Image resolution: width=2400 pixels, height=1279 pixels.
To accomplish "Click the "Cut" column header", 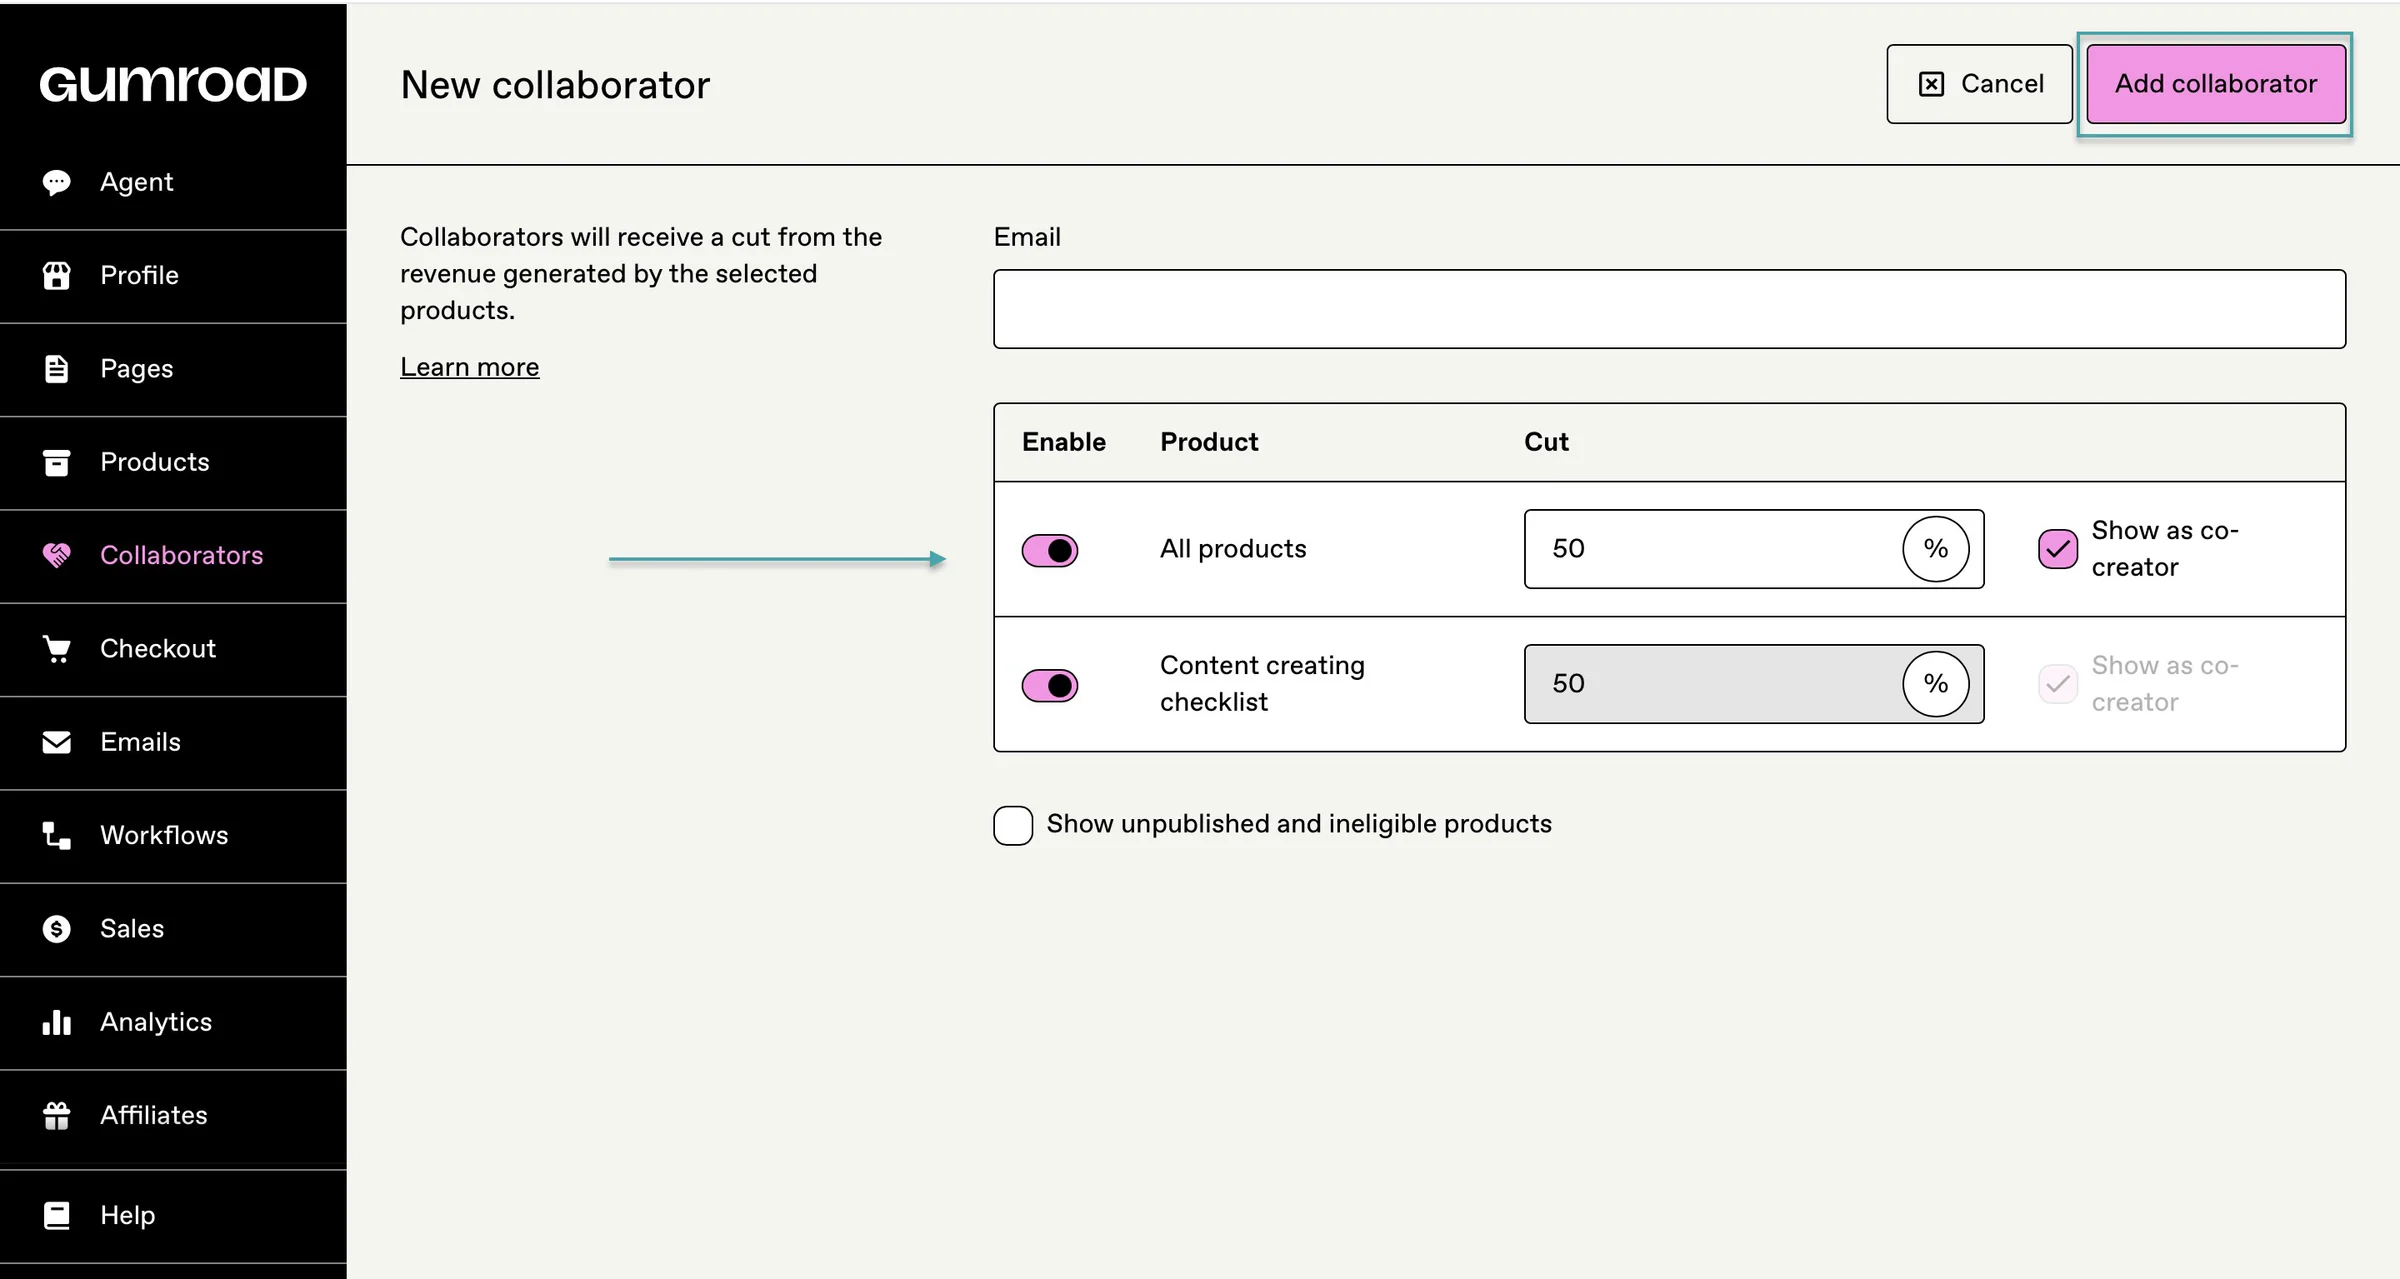I will 1546,442.
